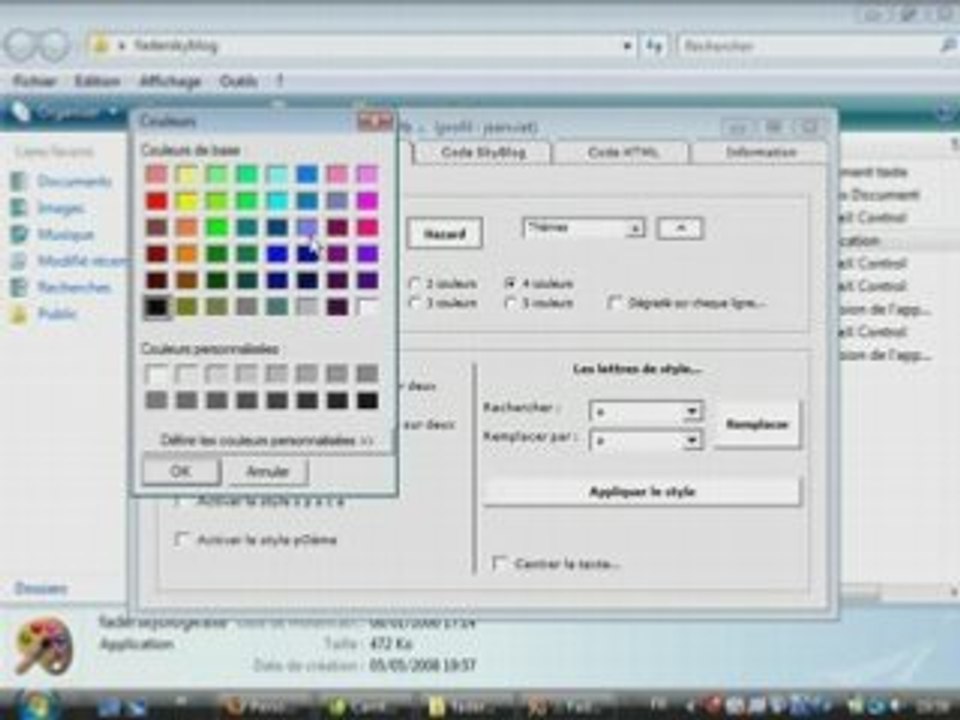Click the small caret button beside Thèmes
Screen dimensions: 960x720
(x=680, y=228)
